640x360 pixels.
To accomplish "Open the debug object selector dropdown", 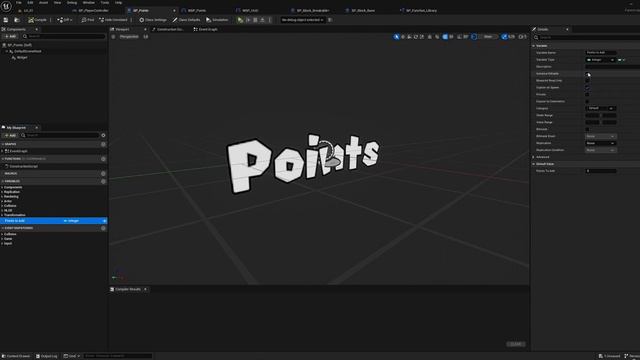I will tap(302, 20).
